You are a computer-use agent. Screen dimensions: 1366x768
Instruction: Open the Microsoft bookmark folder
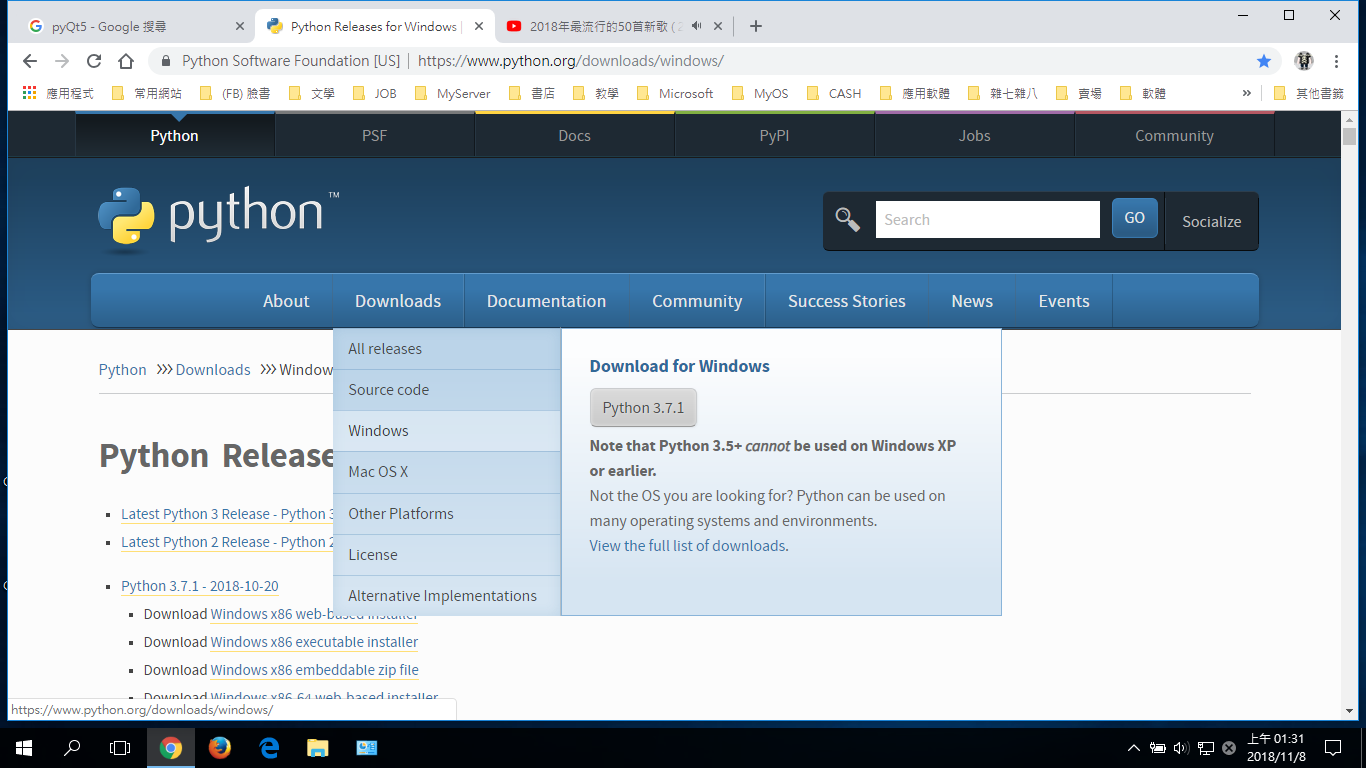[674, 93]
